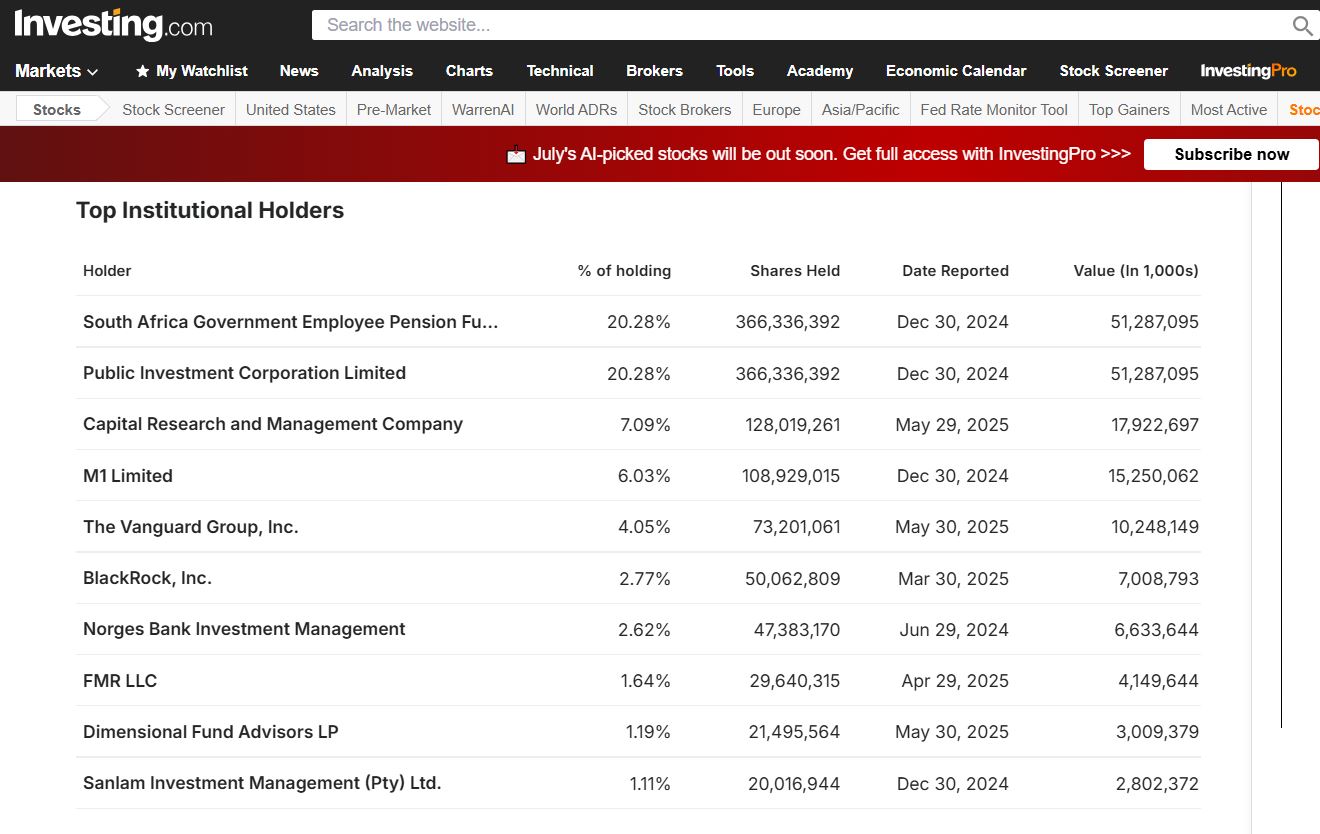
Task: Go to the United States sub-tab
Action: pos(290,110)
